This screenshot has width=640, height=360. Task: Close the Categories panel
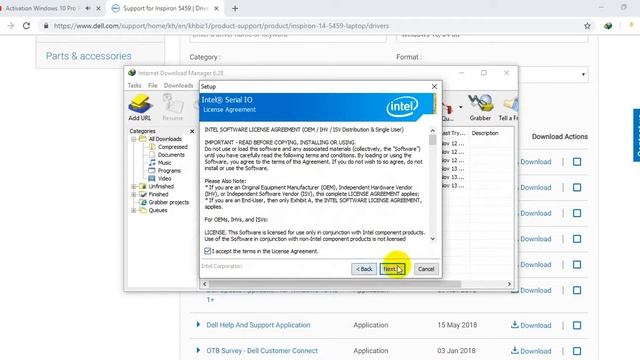[x=192, y=131]
